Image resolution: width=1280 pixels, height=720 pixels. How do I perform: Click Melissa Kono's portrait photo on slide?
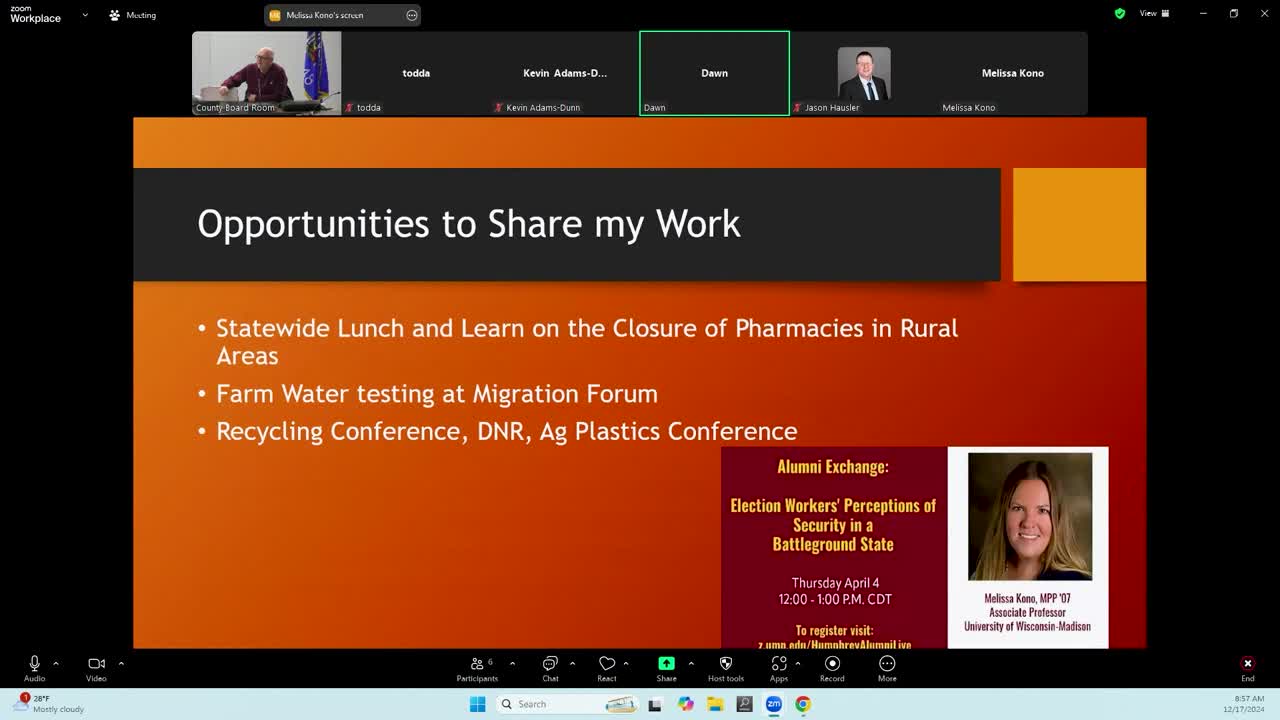(x=1030, y=516)
